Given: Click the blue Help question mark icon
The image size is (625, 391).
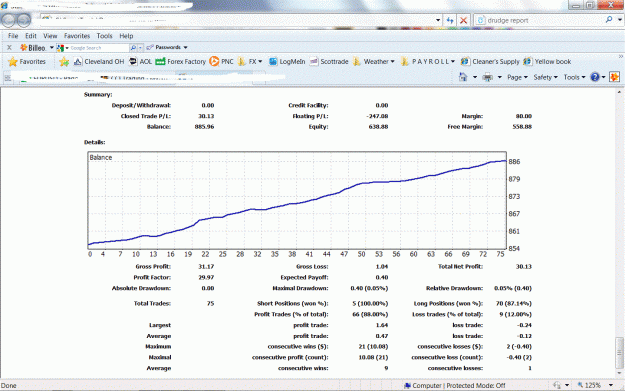Looking at the screenshot, I should click(595, 77).
